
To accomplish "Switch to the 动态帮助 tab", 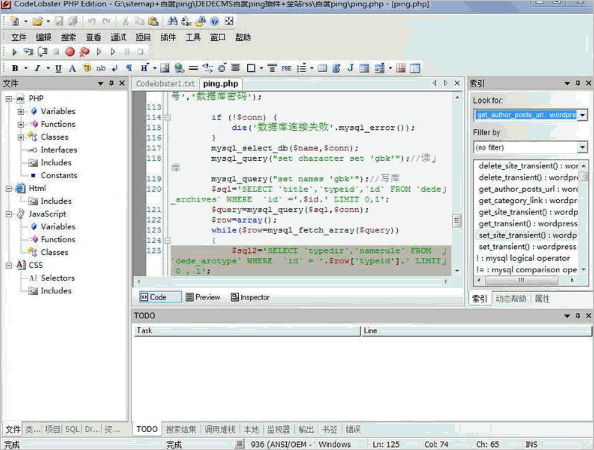I will click(x=511, y=298).
